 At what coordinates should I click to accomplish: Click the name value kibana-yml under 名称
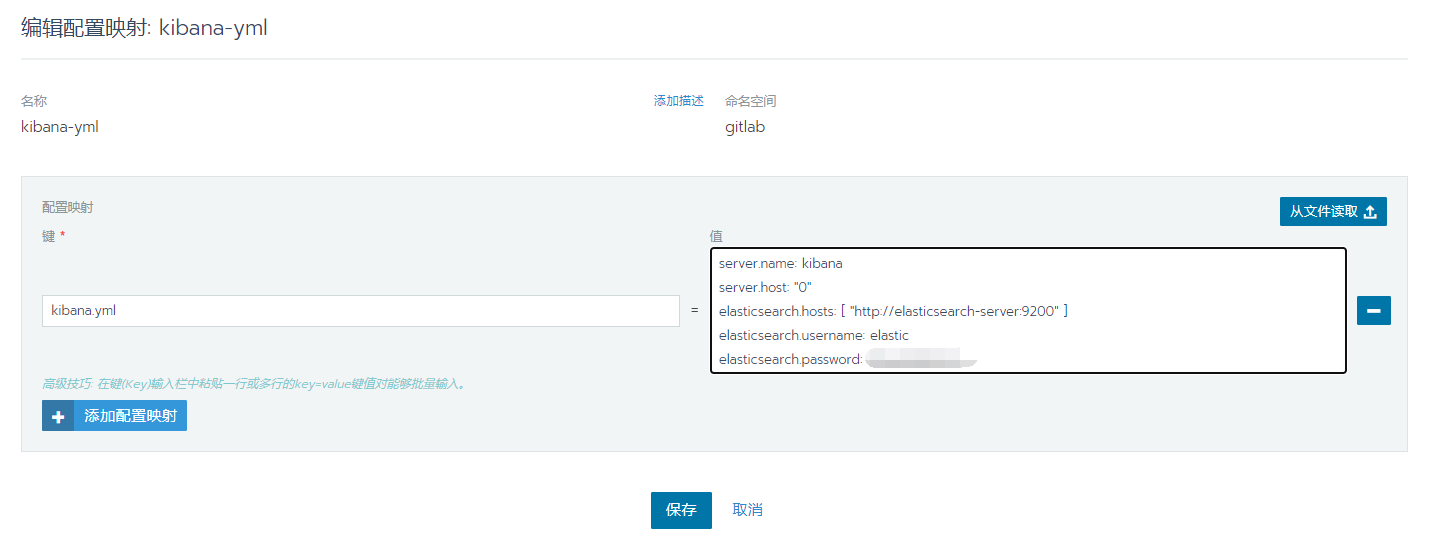[60, 127]
